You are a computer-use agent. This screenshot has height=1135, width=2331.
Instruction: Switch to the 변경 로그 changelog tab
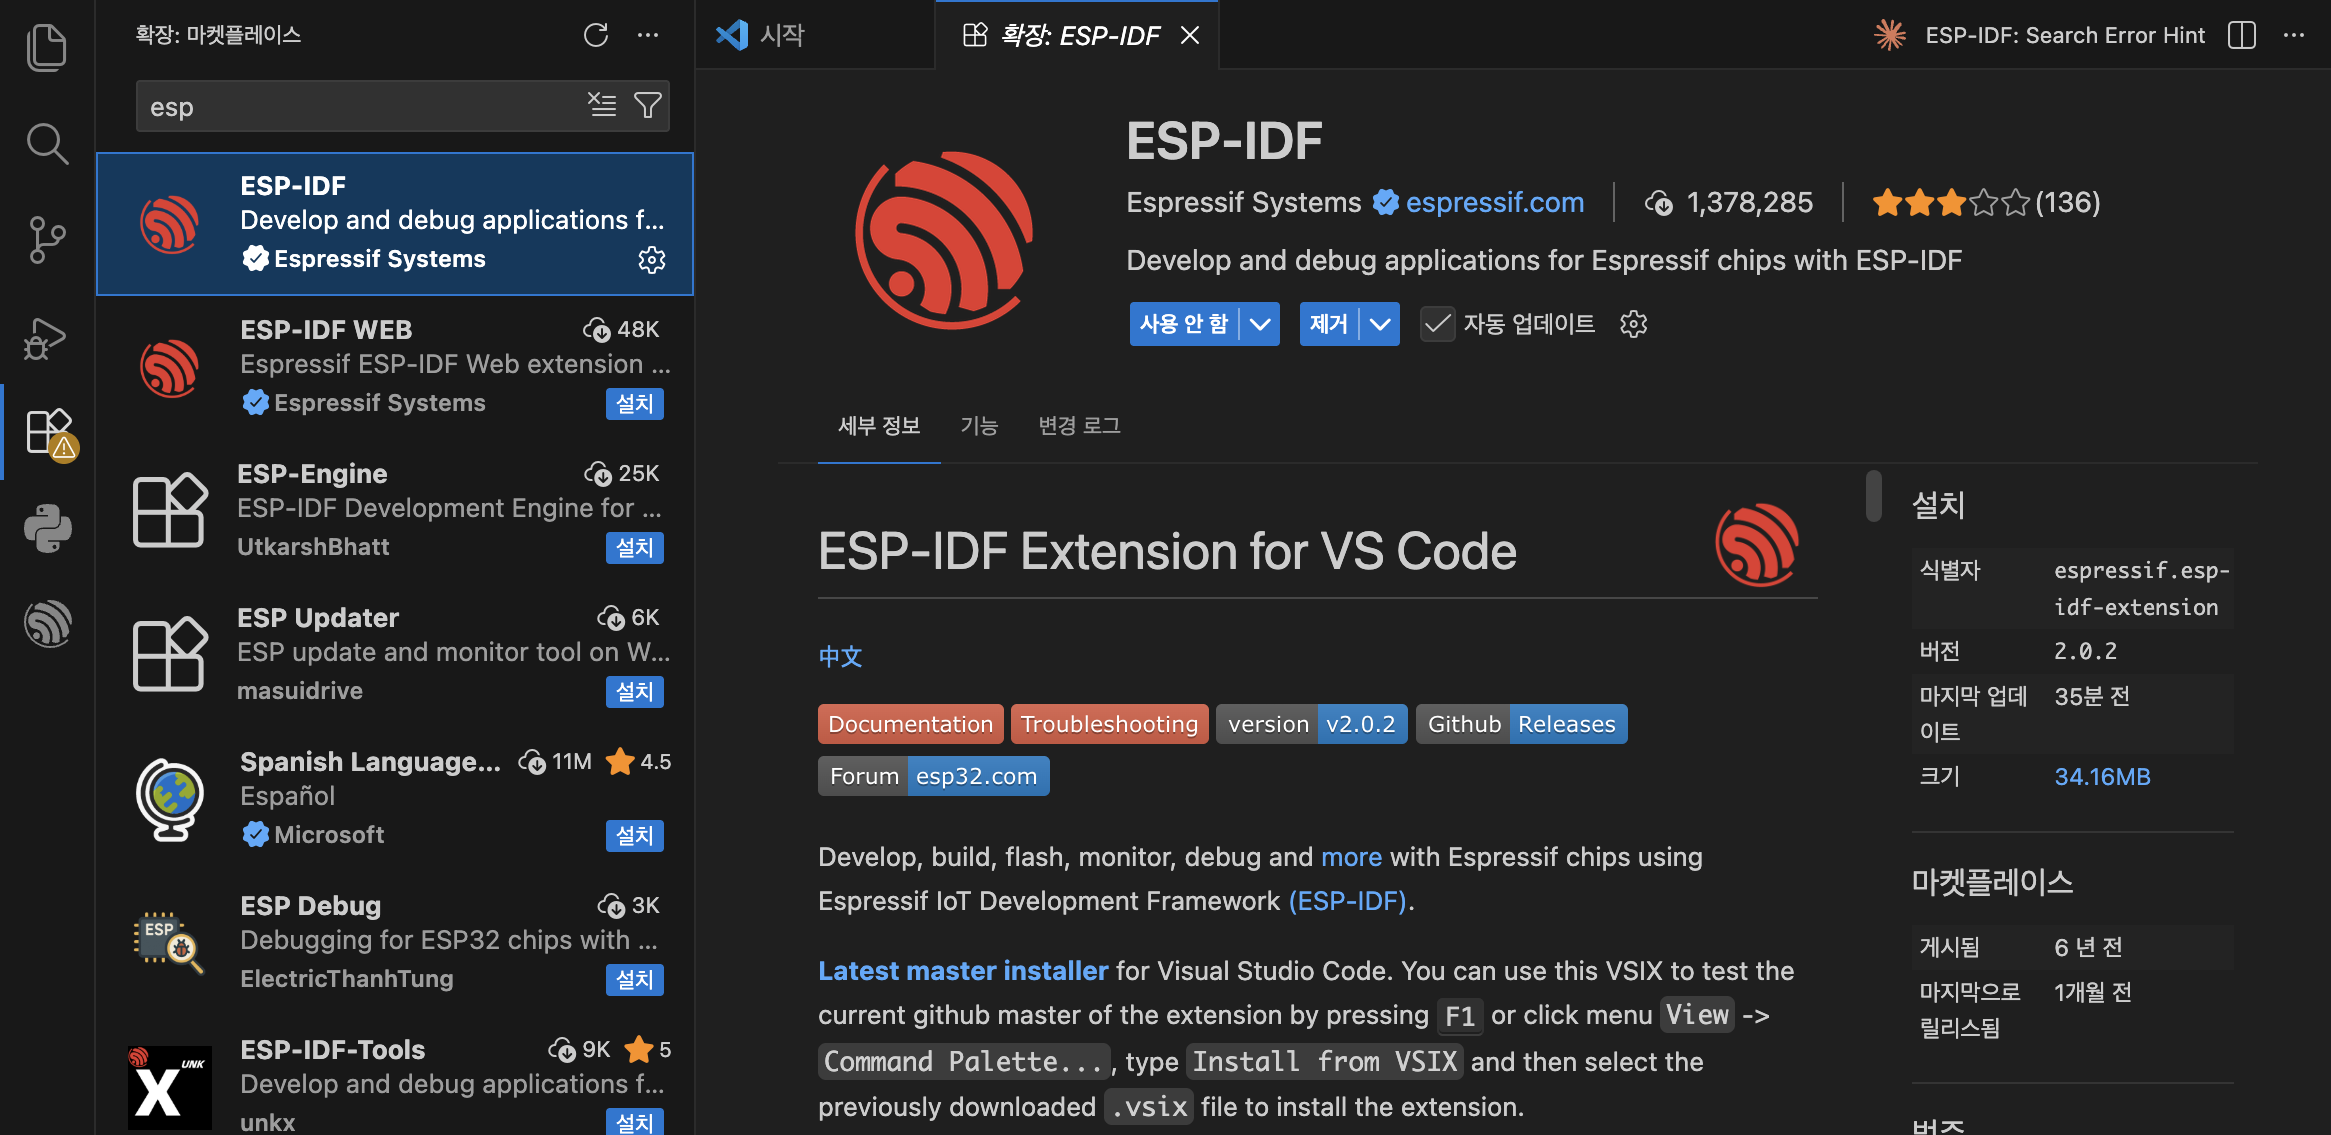point(1079,426)
